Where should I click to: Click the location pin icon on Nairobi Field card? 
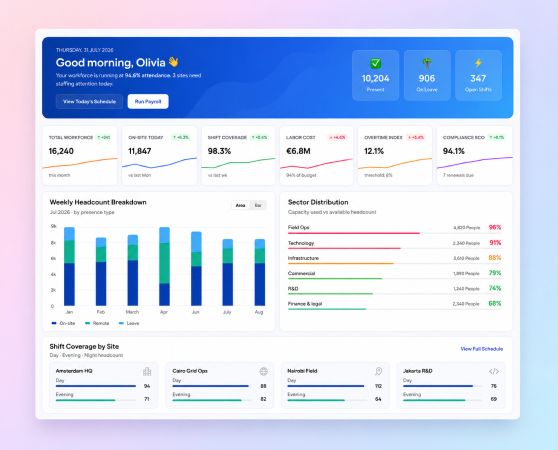[379, 371]
